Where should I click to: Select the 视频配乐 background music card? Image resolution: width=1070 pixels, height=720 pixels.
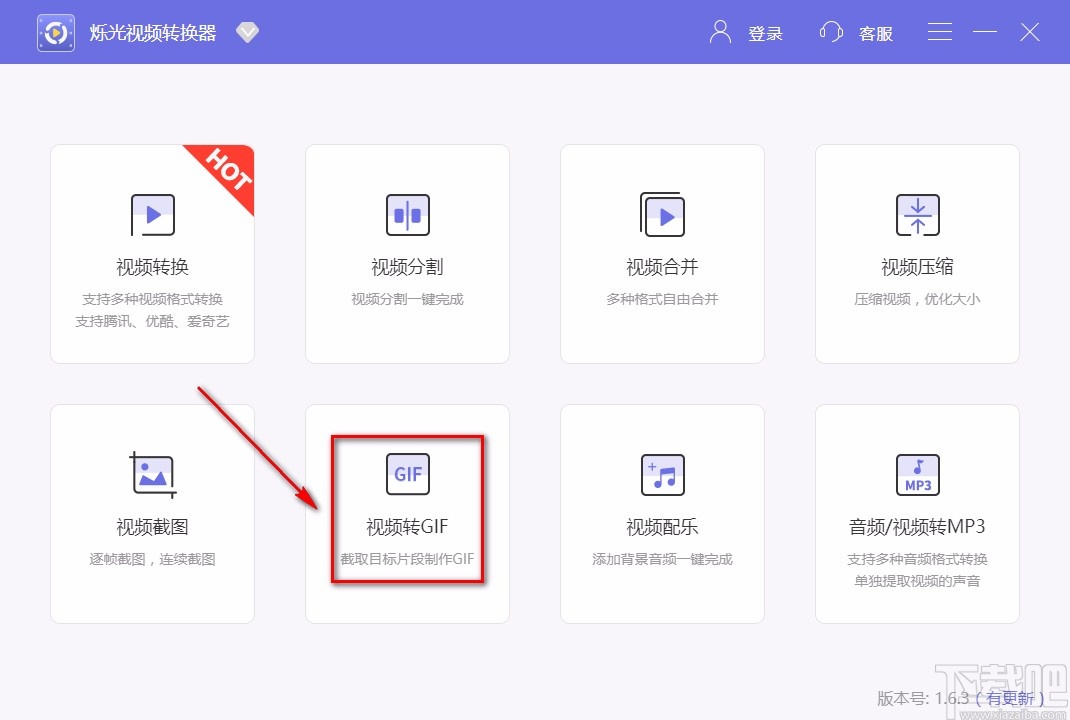(x=662, y=513)
